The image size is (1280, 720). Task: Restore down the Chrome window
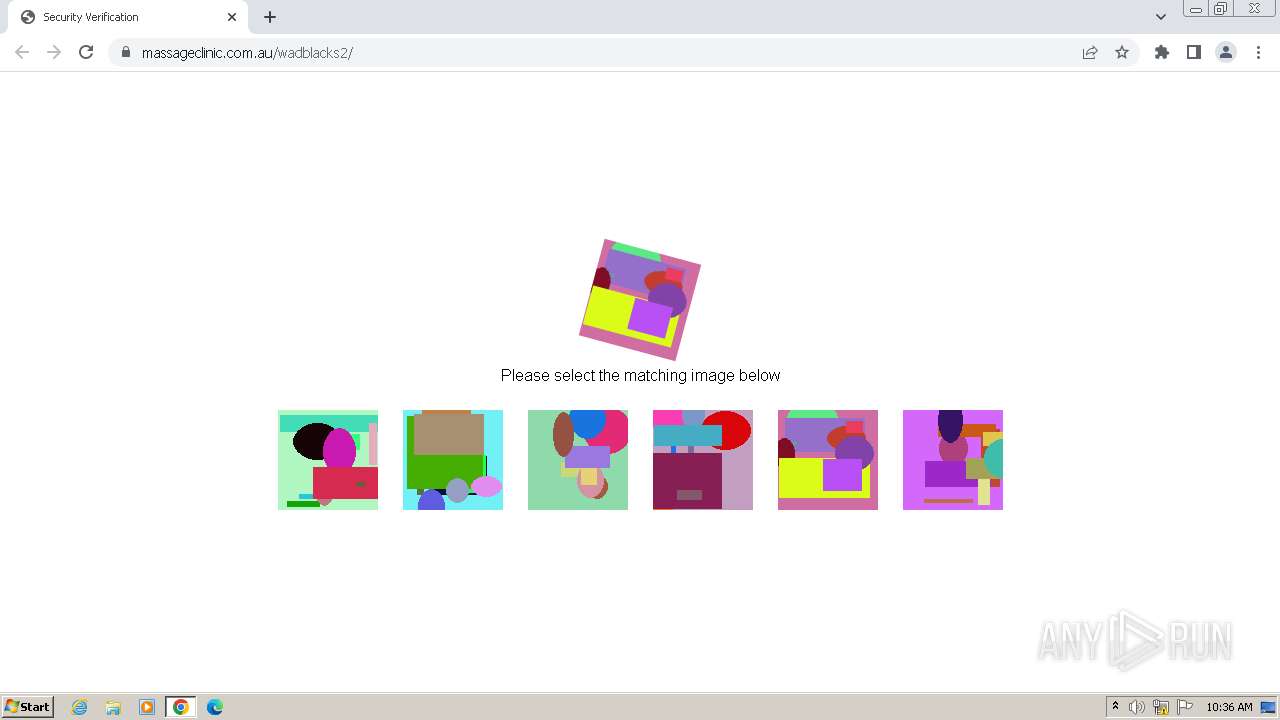(1221, 9)
